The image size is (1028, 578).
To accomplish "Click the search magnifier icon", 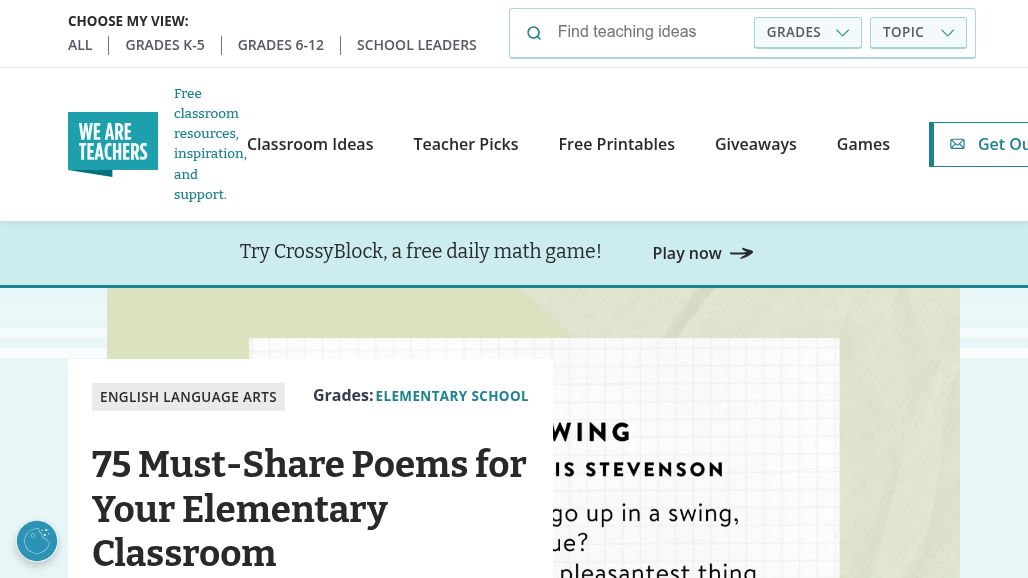I will click(534, 33).
